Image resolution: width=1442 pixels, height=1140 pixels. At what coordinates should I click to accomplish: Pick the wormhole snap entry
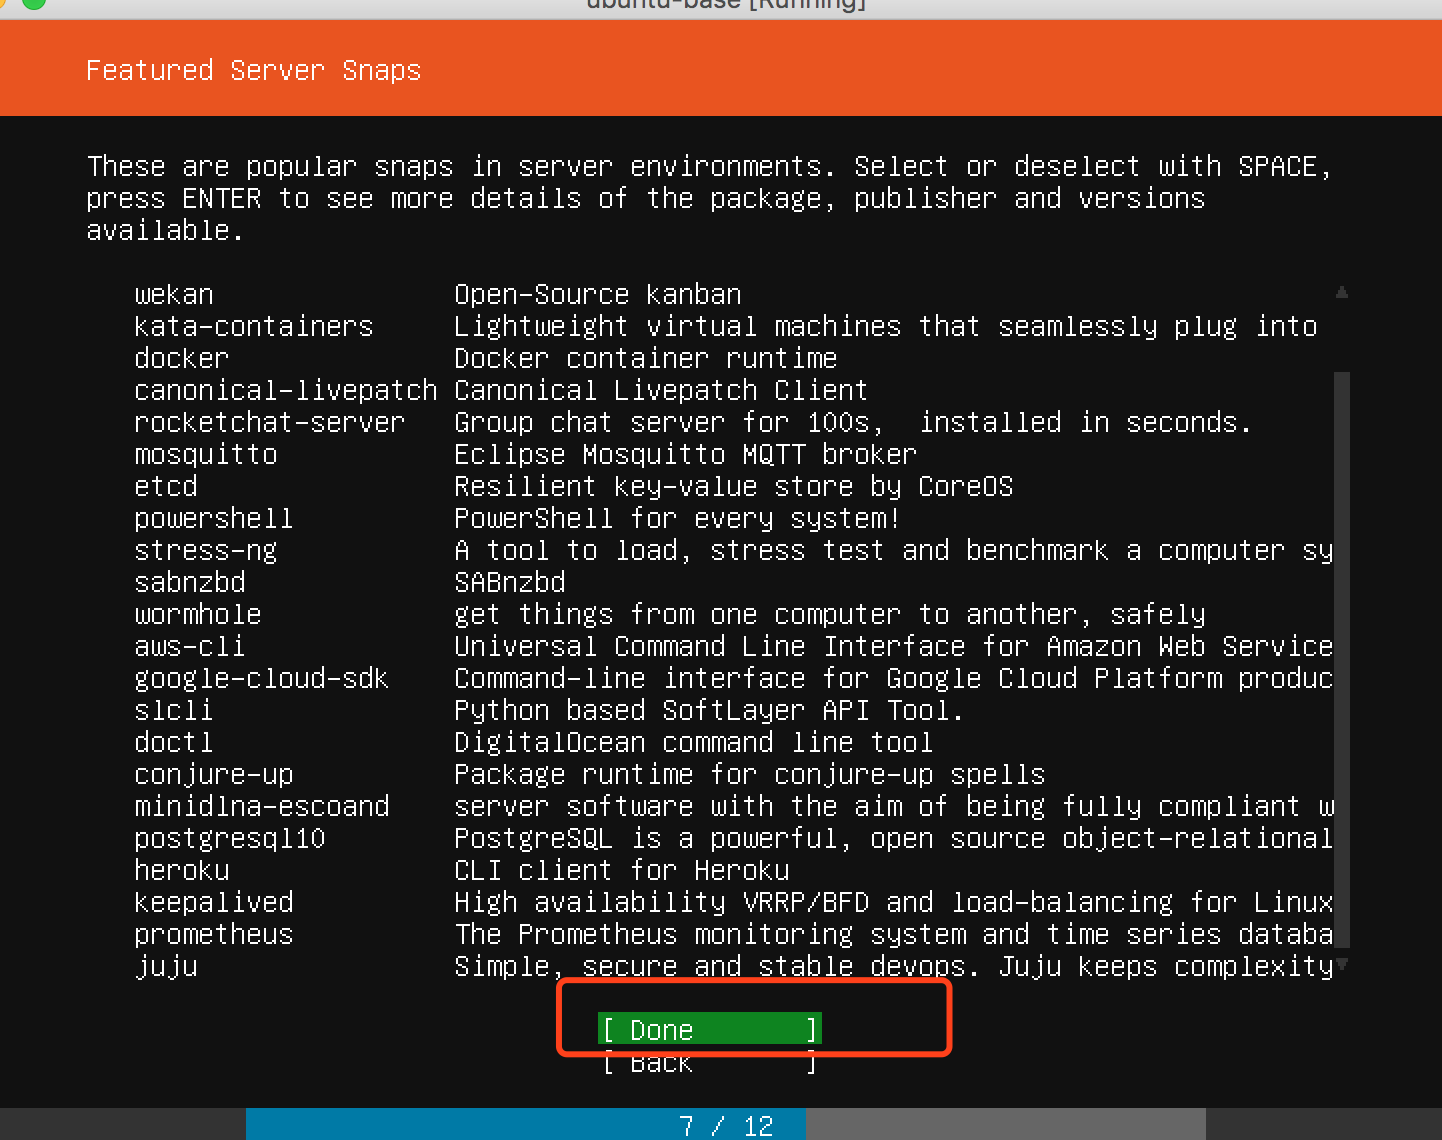(x=733, y=614)
